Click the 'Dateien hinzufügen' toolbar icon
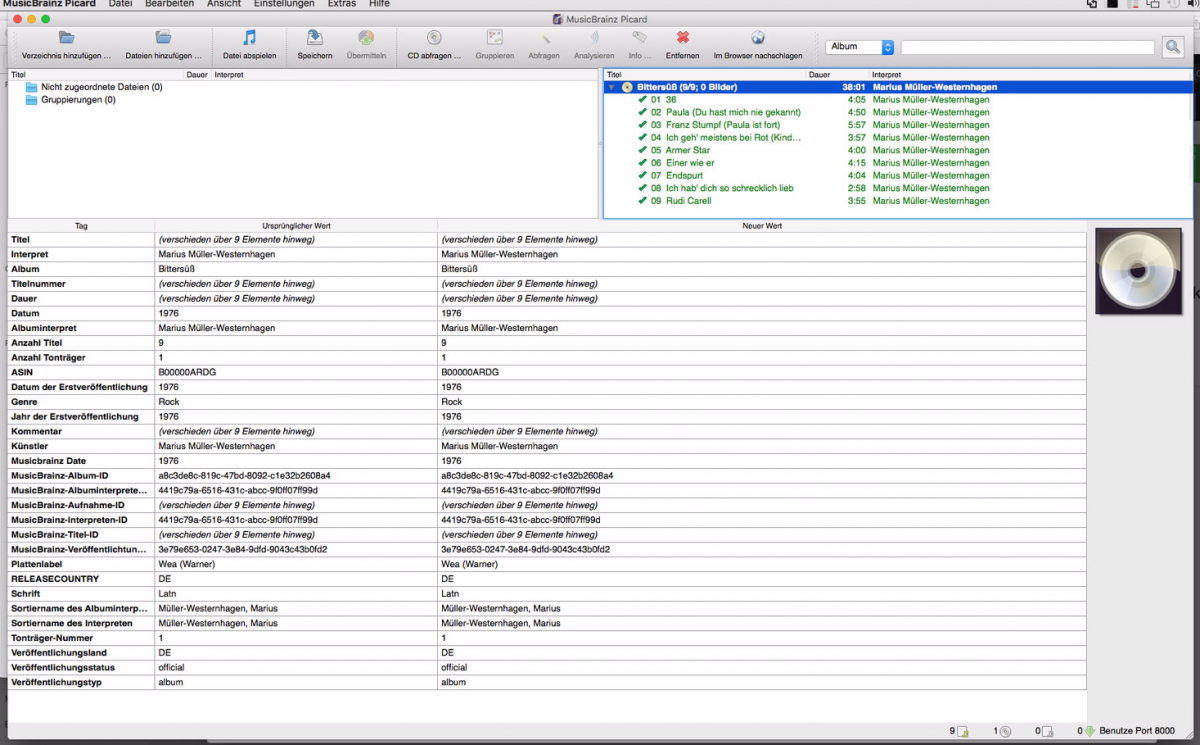Image resolution: width=1200 pixels, height=745 pixels. click(x=163, y=38)
